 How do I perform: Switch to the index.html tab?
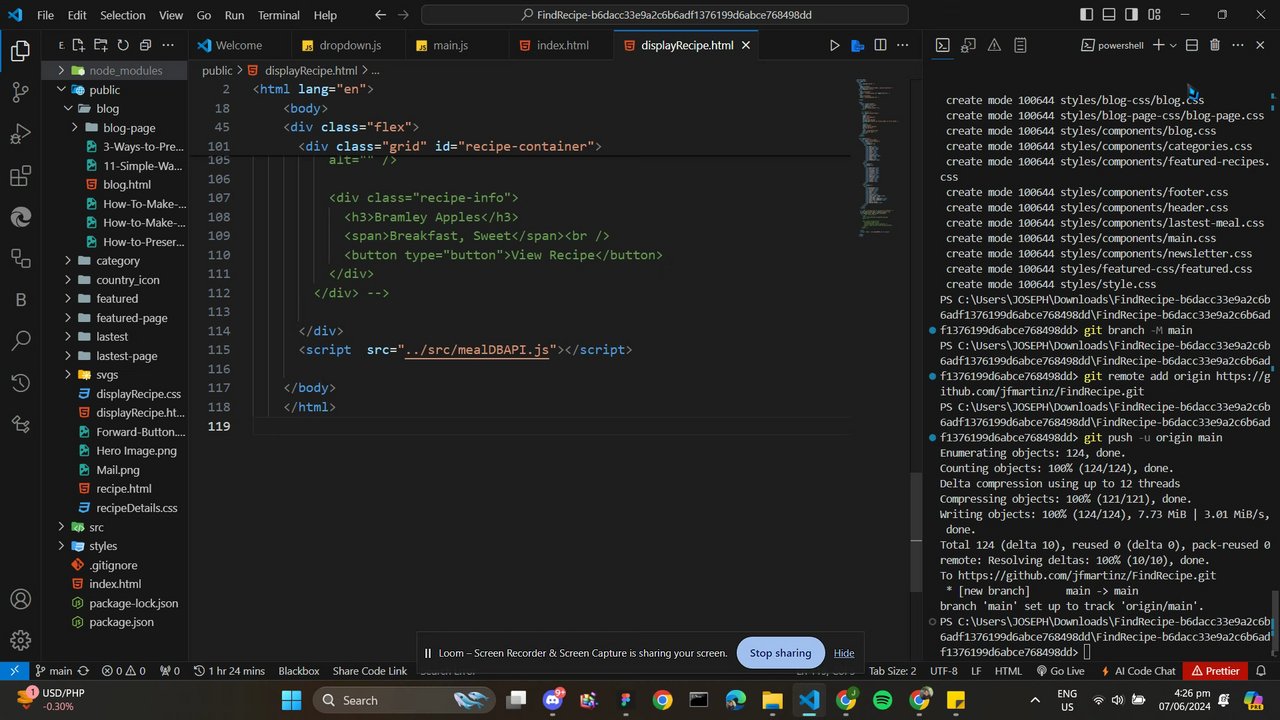pyautogui.click(x=562, y=45)
